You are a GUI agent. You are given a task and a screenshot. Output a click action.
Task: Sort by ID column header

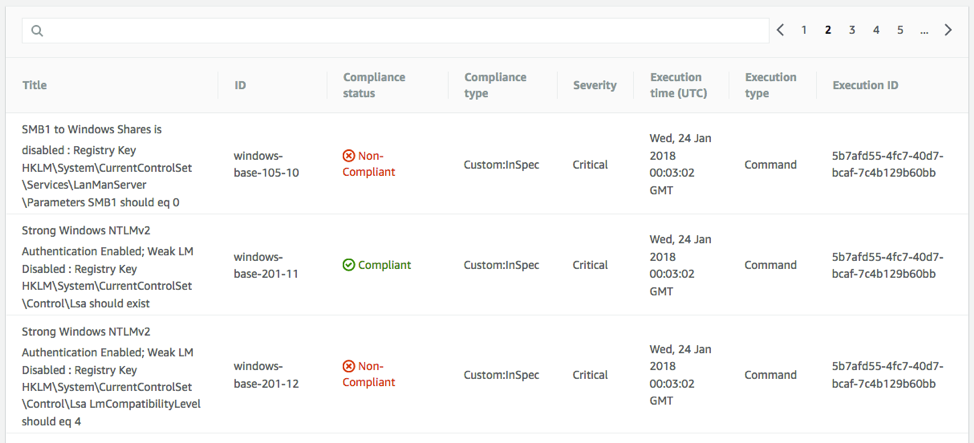tap(240, 85)
